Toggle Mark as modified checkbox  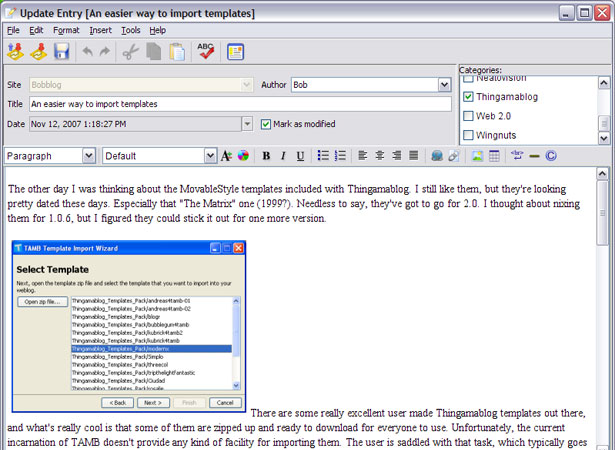click(x=266, y=124)
